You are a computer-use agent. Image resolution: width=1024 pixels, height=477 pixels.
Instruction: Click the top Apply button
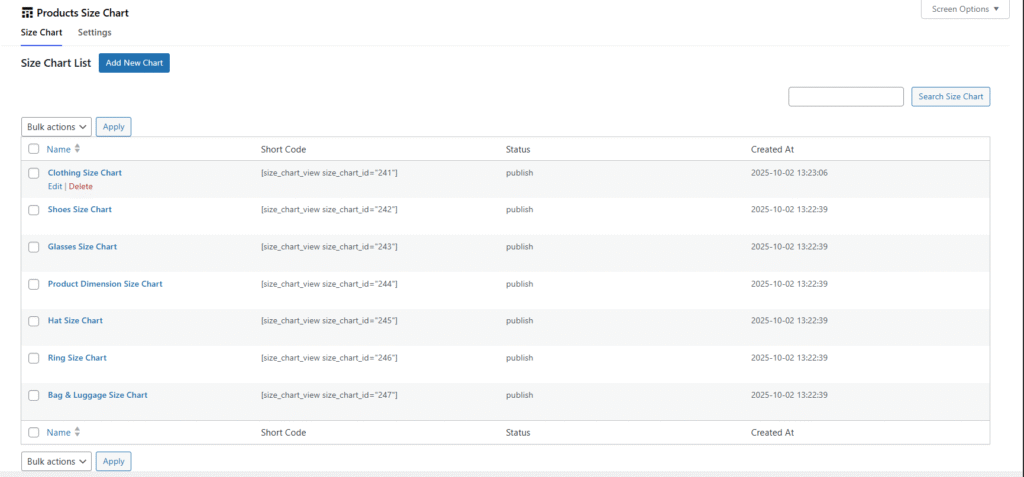coord(113,127)
